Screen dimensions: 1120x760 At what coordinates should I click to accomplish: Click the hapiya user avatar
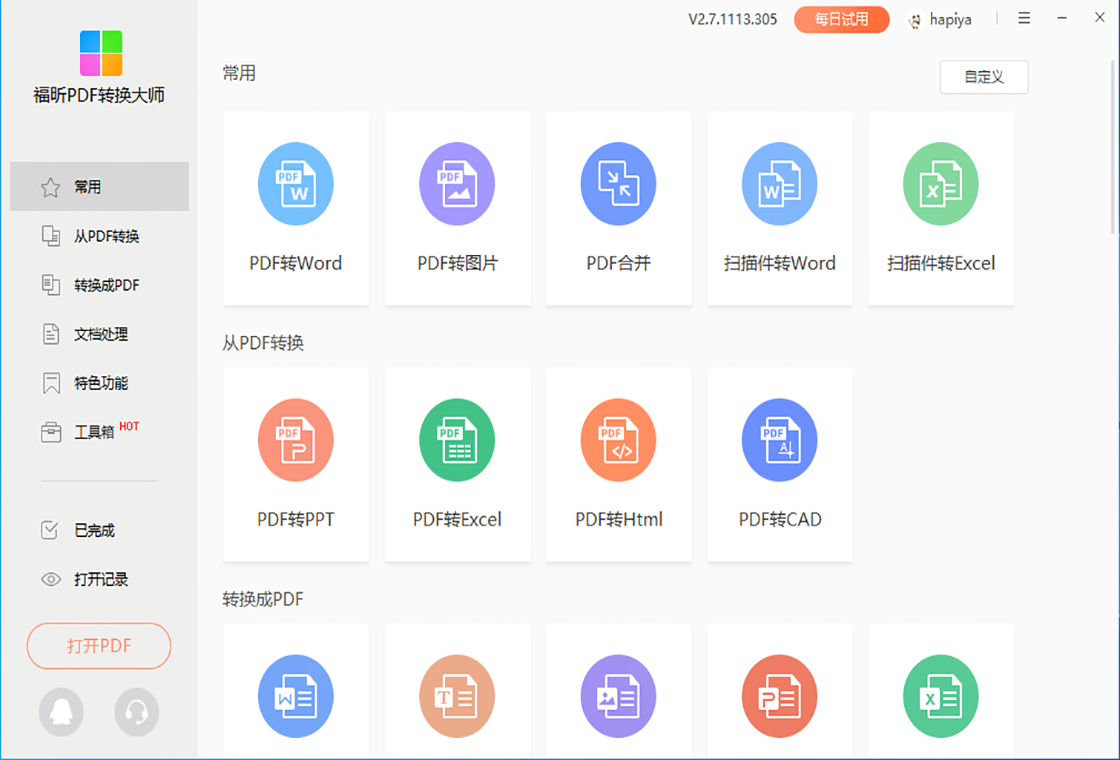point(915,21)
